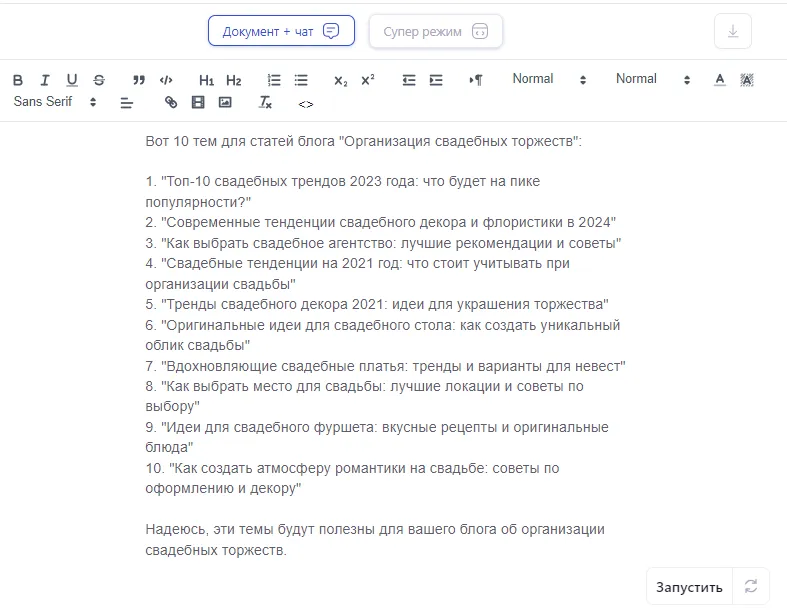Toggle bold formatting
The width and height of the screenshot is (787, 616).
tap(18, 80)
